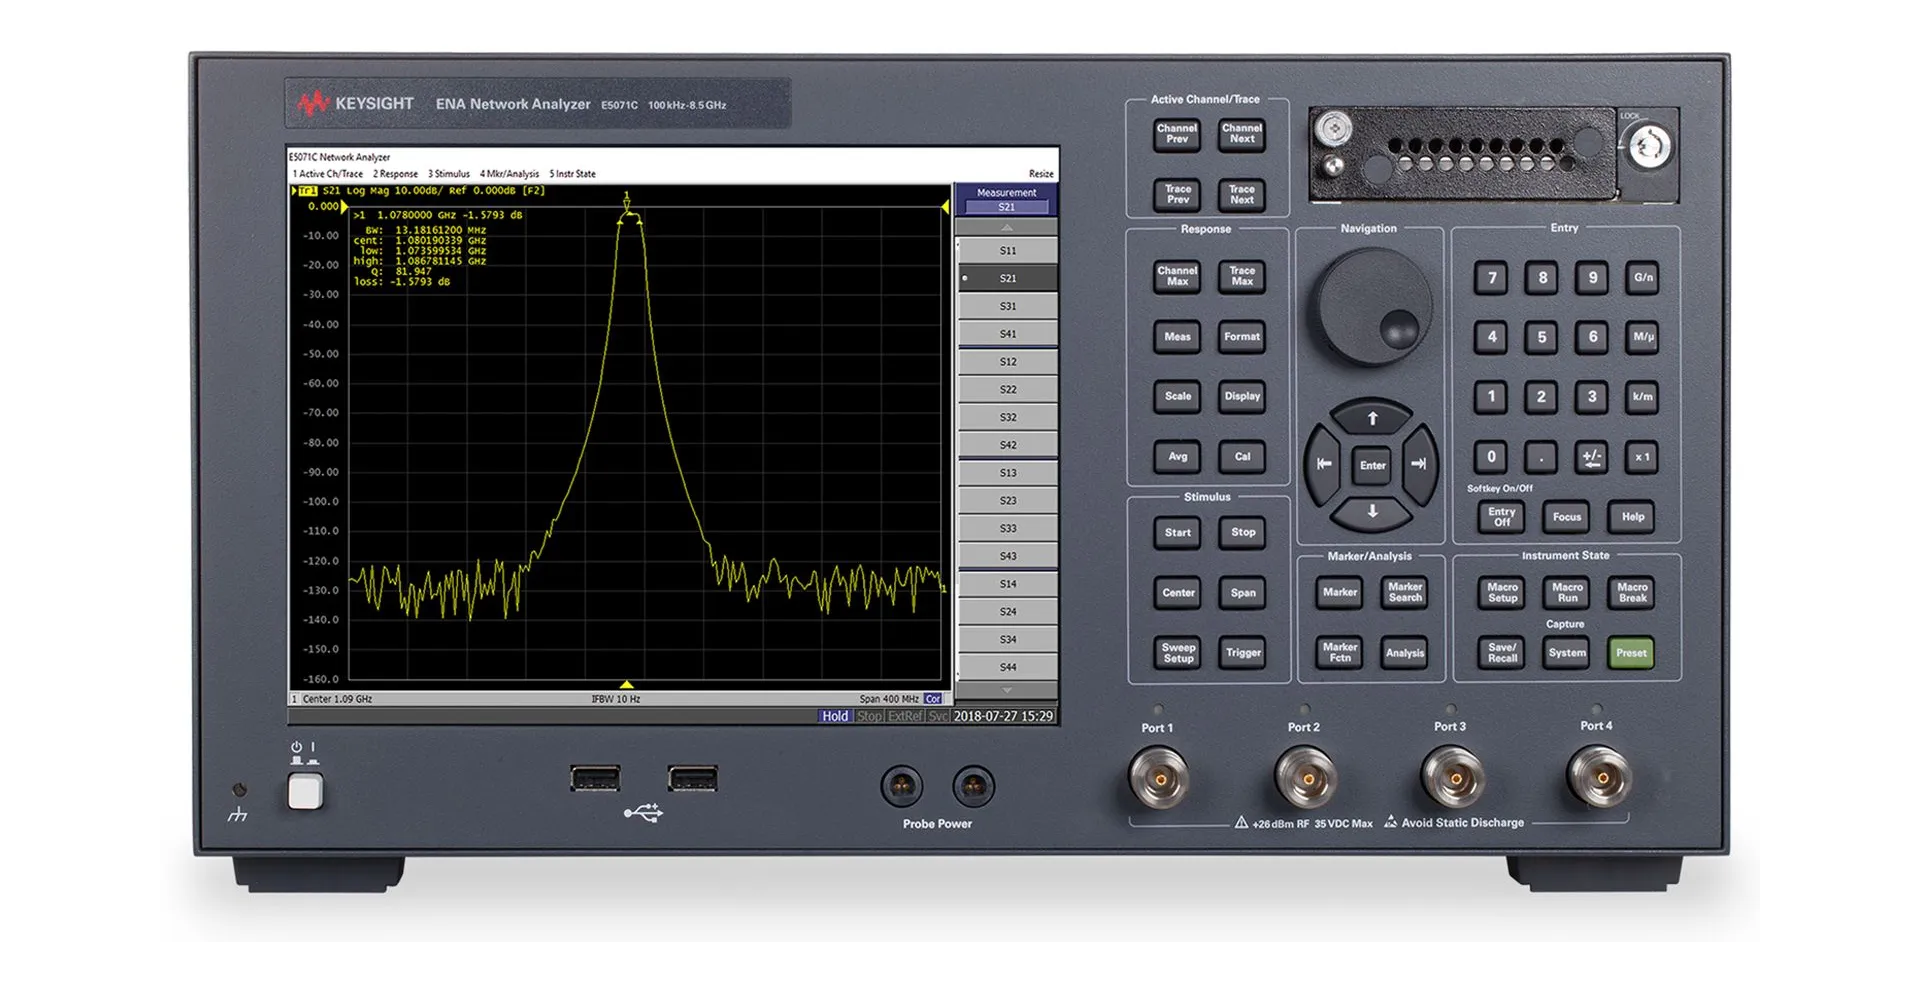Open the 5 Instr State menu
The width and height of the screenshot is (1920, 984).
[x=570, y=173]
